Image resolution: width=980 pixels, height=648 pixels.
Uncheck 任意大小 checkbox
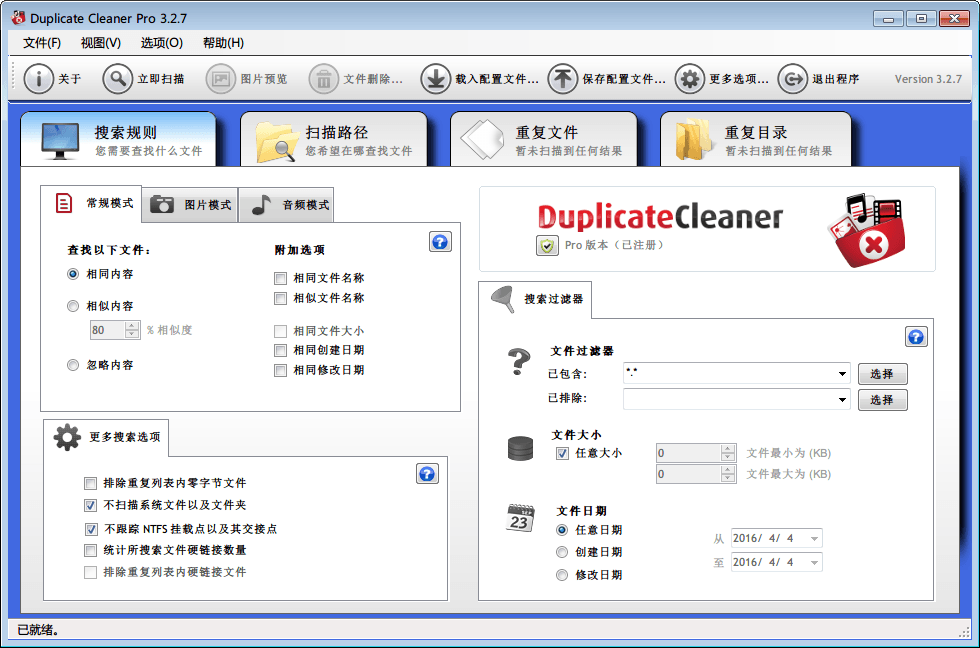[562, 454]
